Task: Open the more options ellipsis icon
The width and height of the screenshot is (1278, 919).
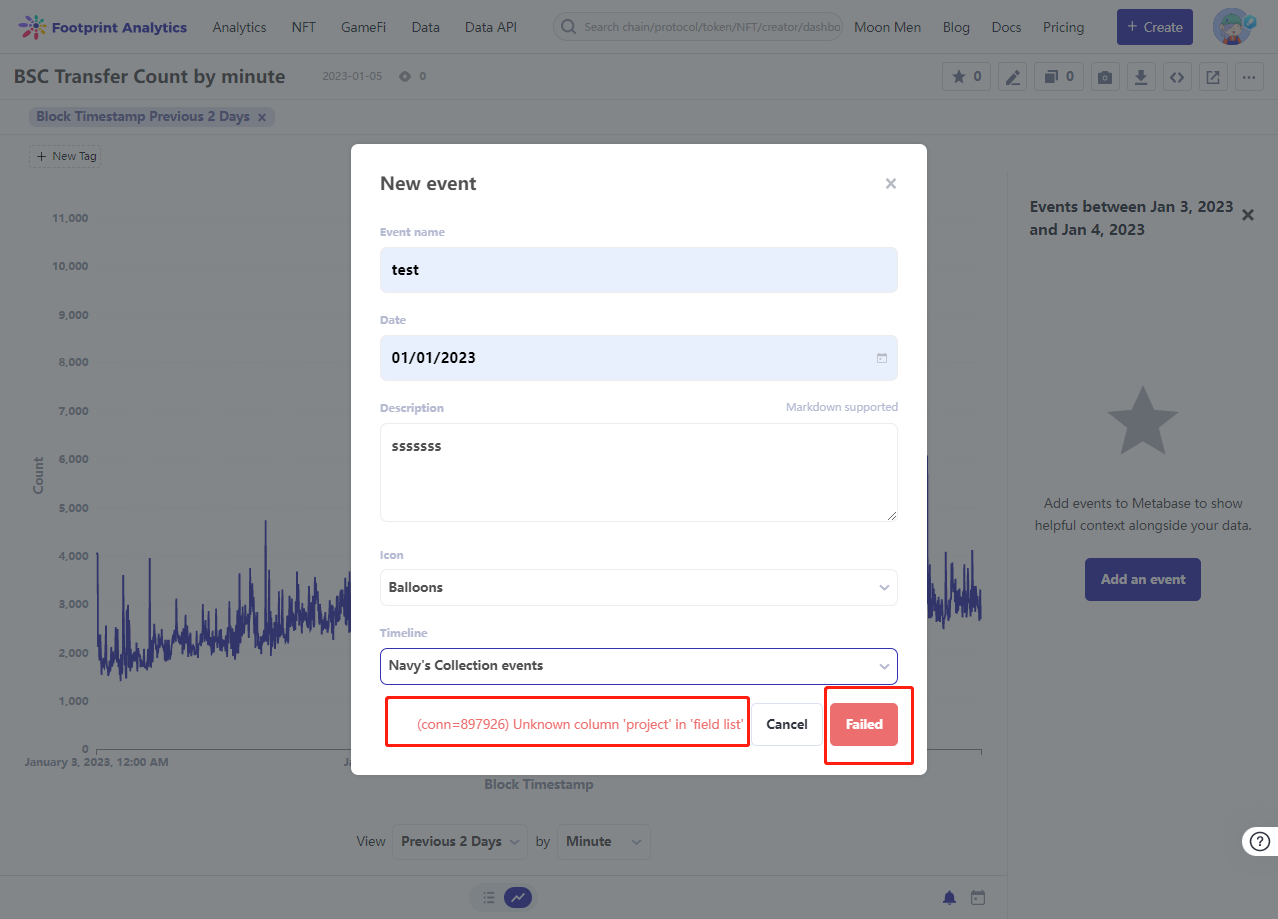Action: [1249, 76]
